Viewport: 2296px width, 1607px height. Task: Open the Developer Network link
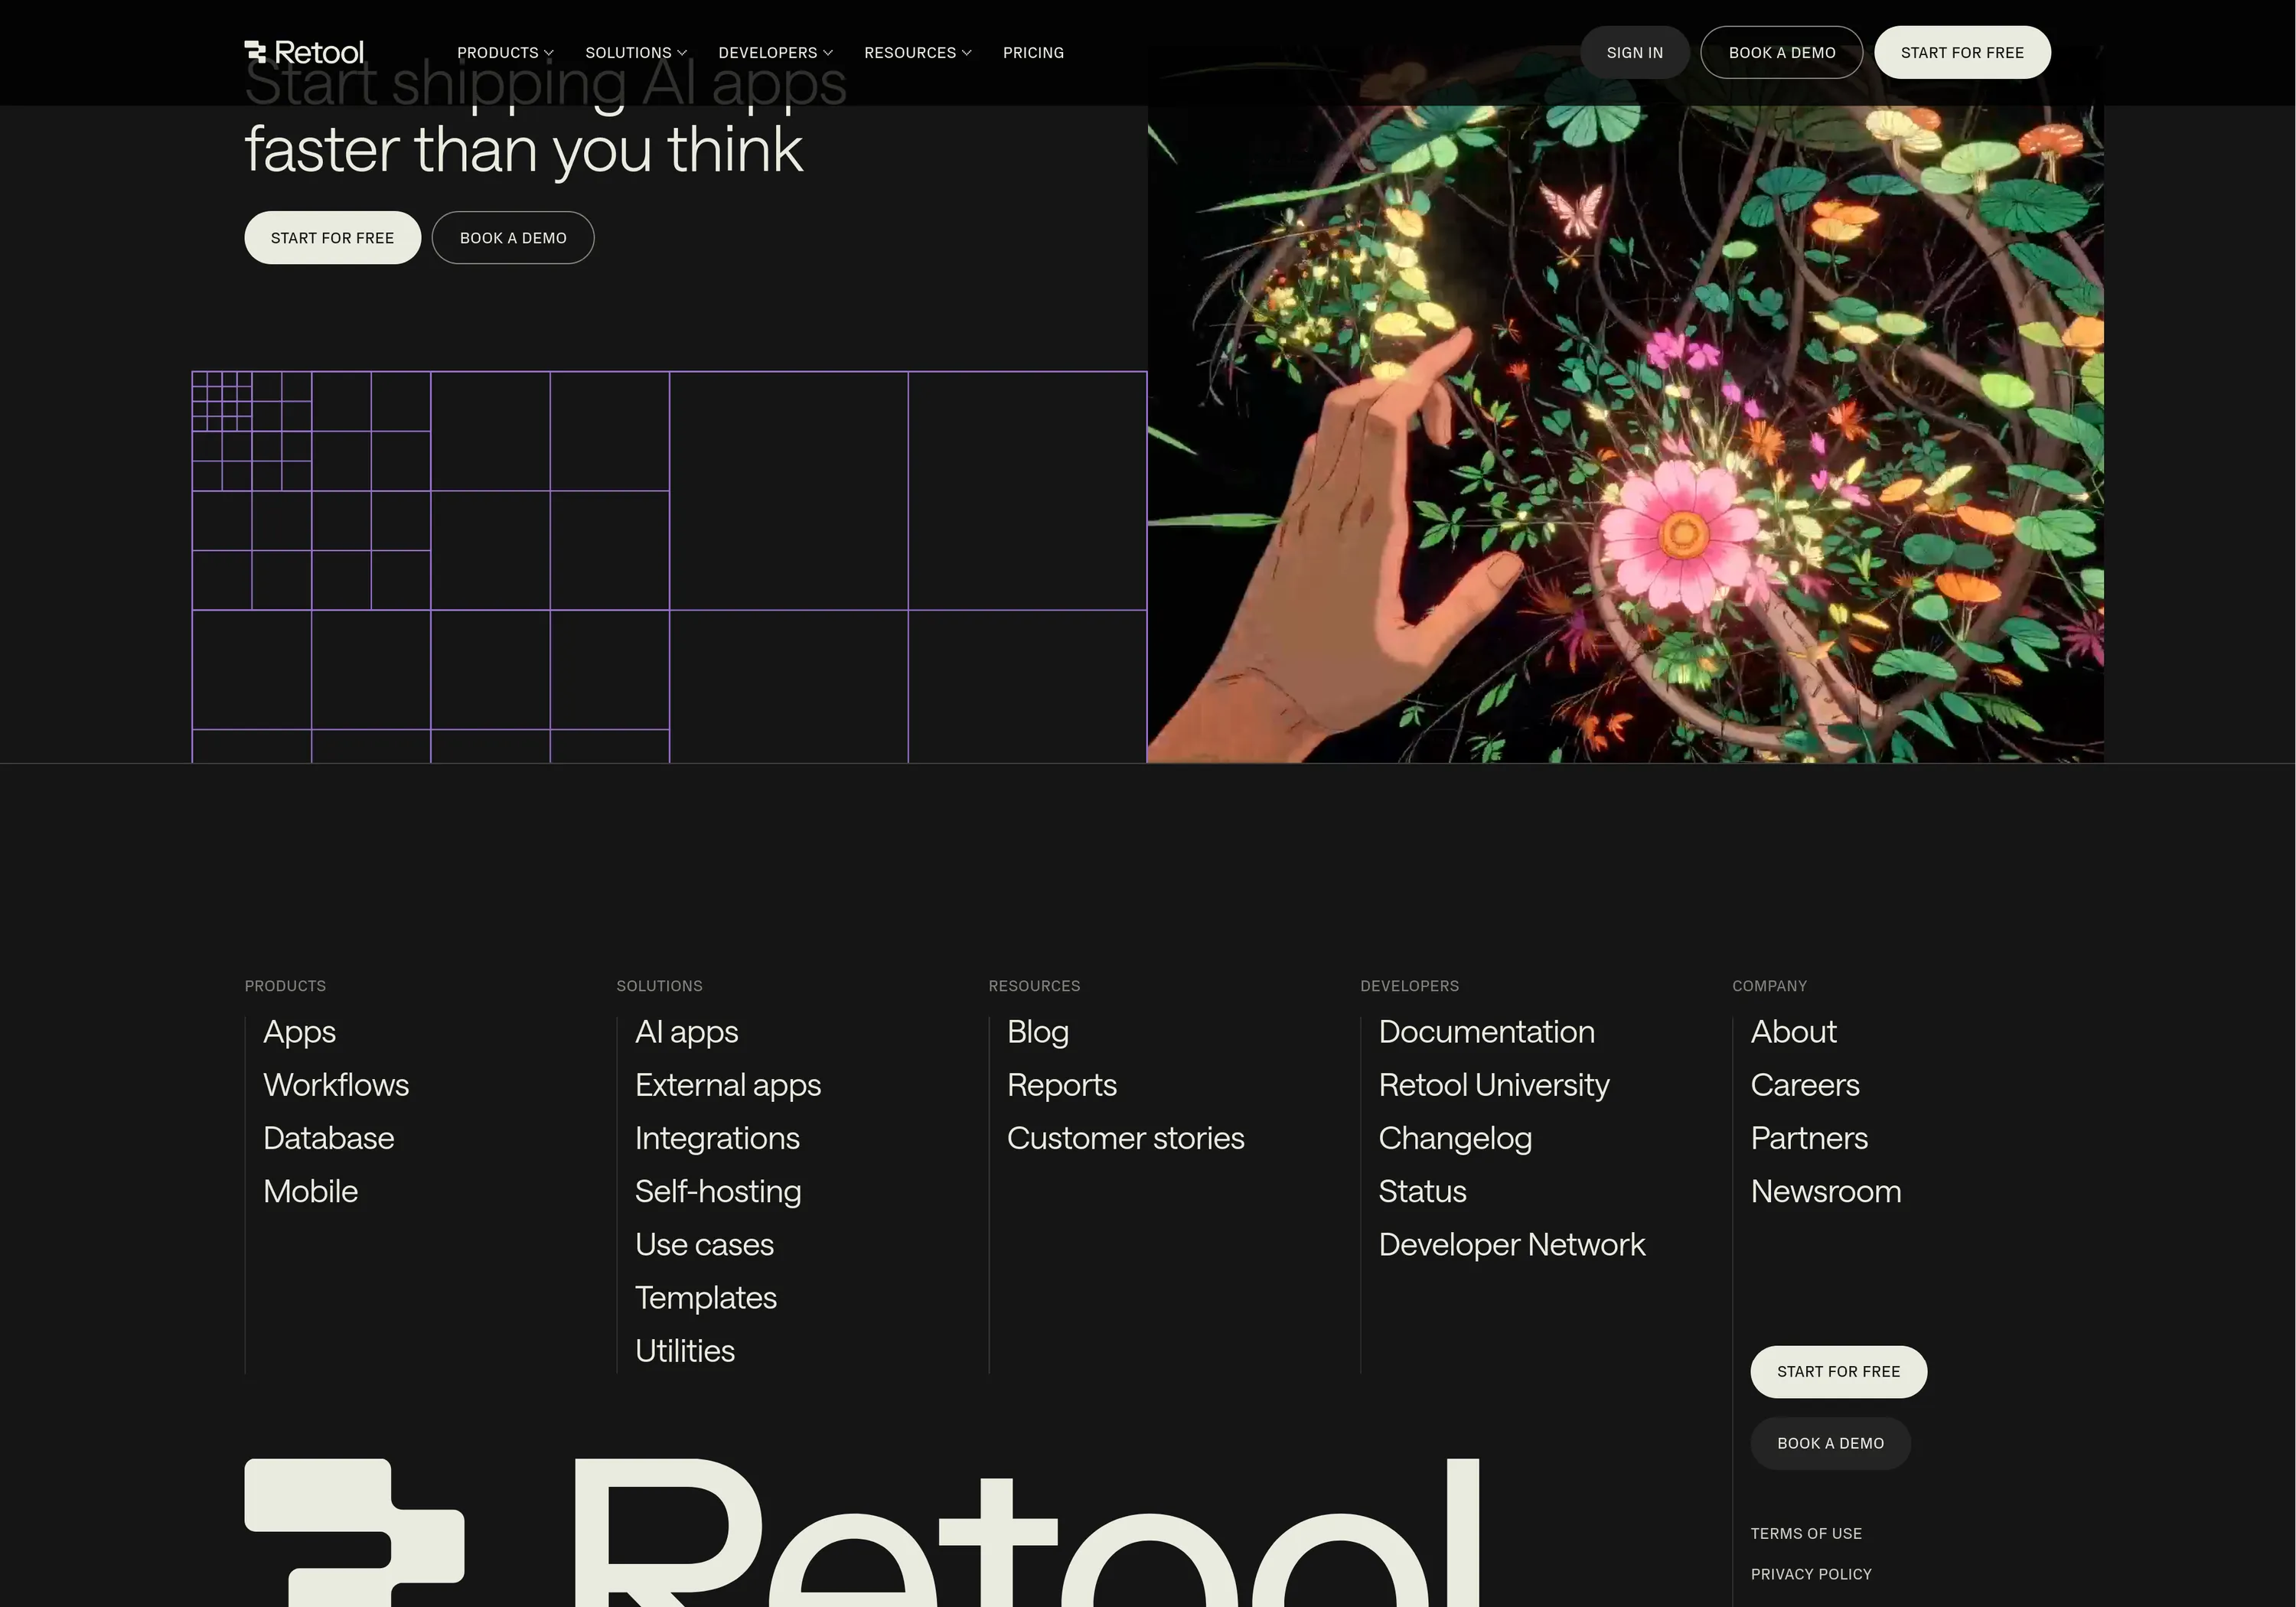tap(1511, 1244)
